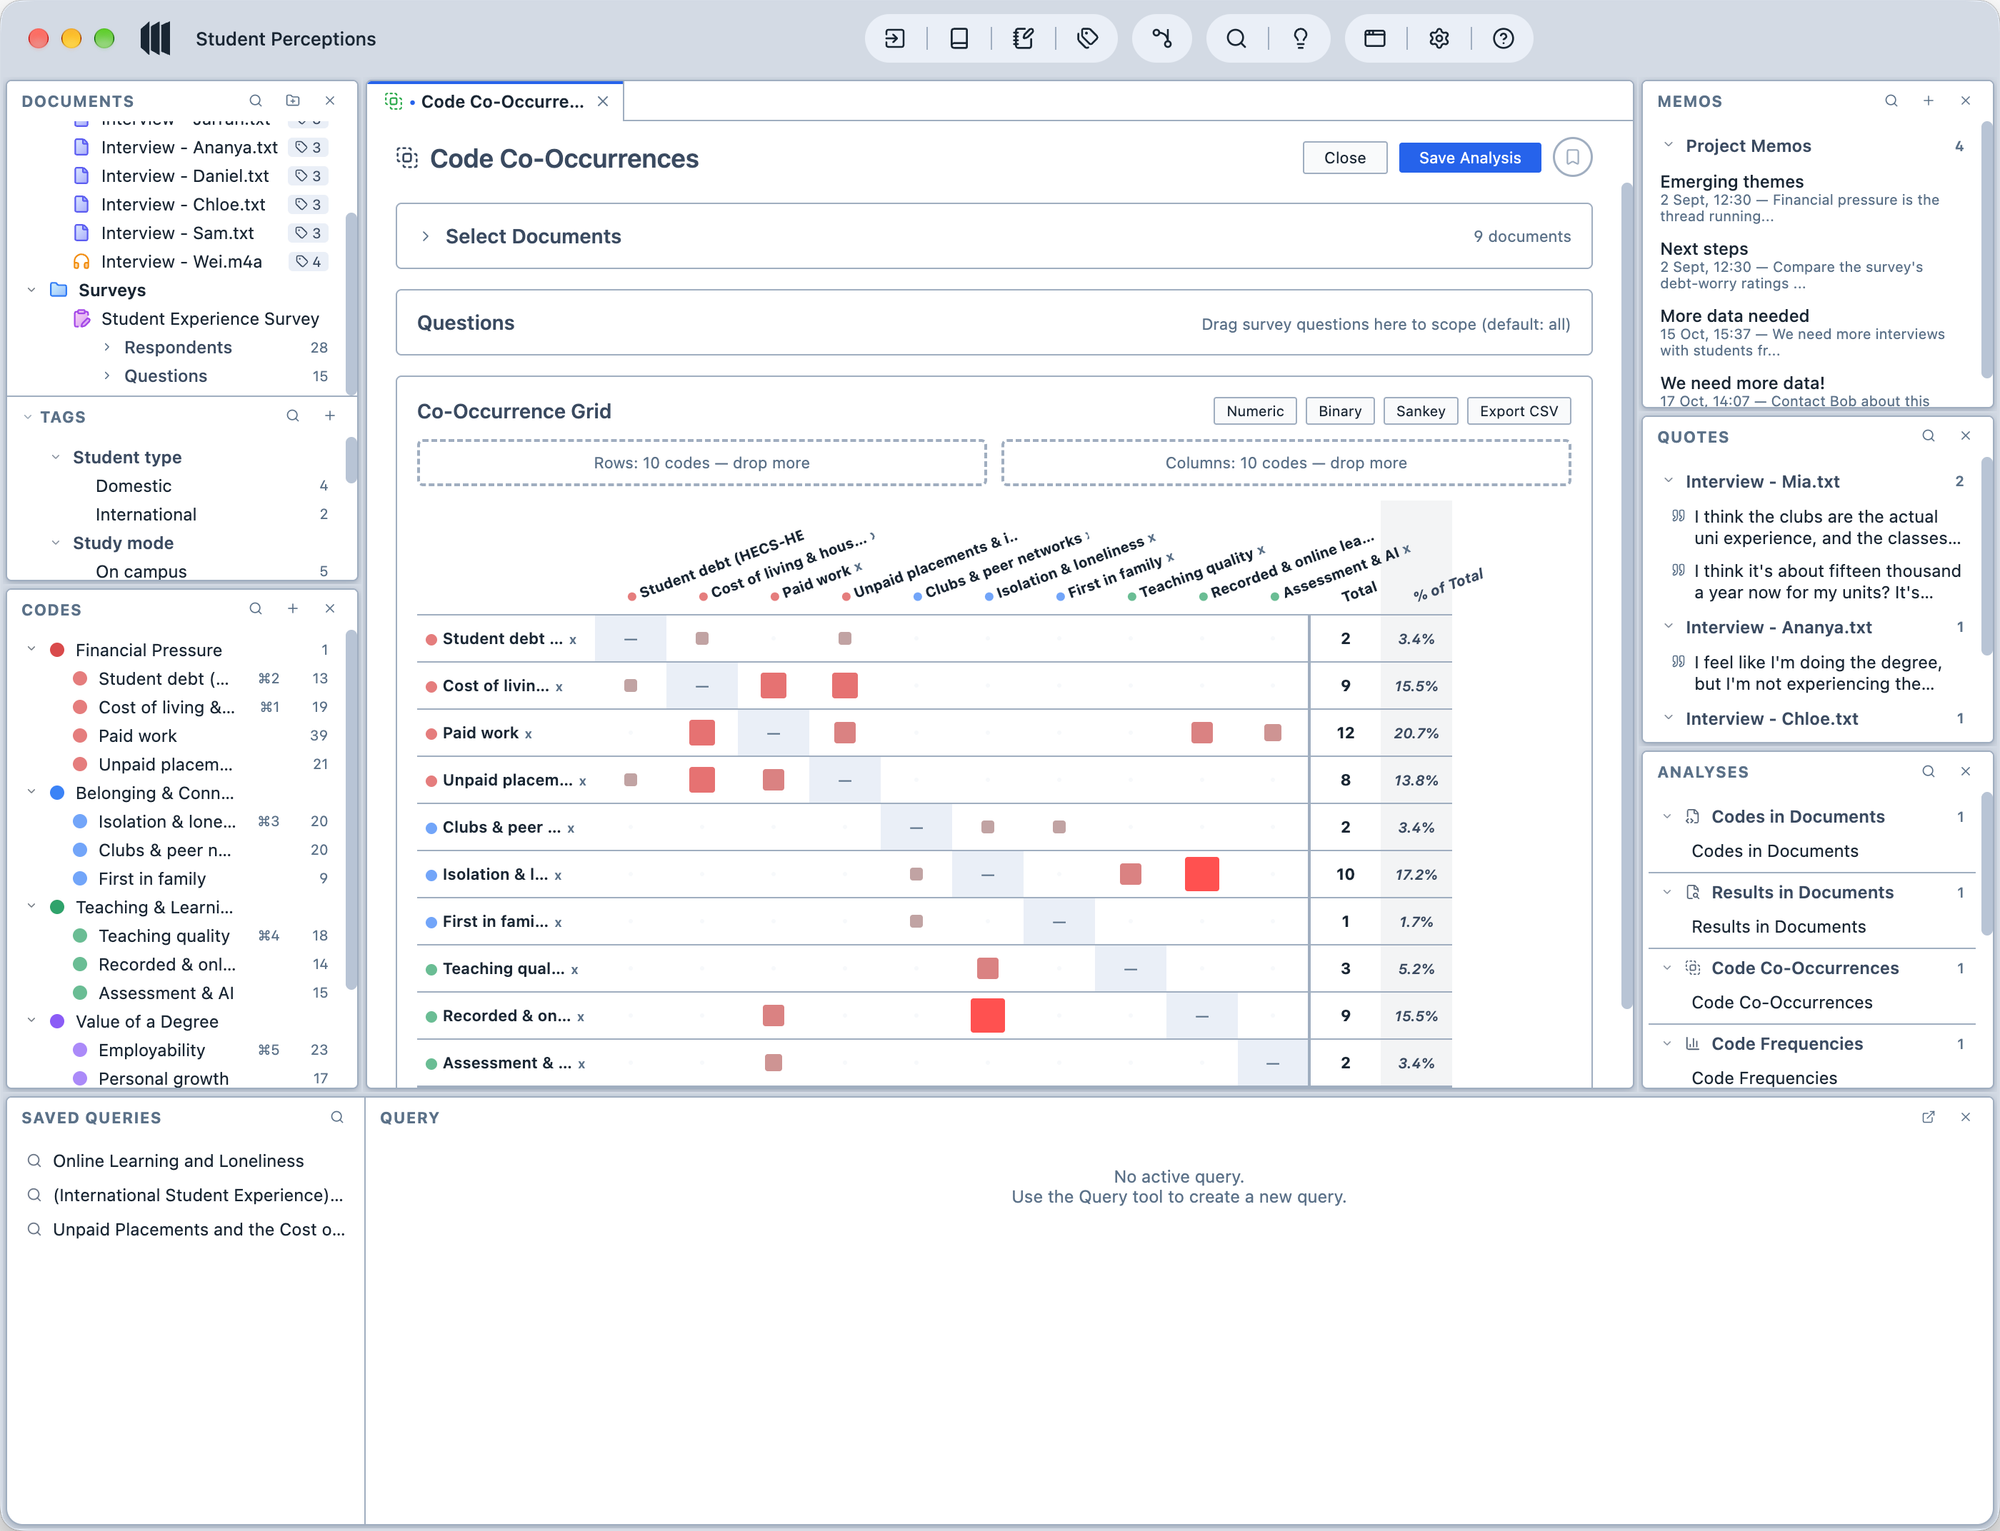Image resolution: width=2000 pixels, height=1531 pixels.
Task: Collapse Interview - Mia.txt quotes
Action: [x=1668, y=481]
